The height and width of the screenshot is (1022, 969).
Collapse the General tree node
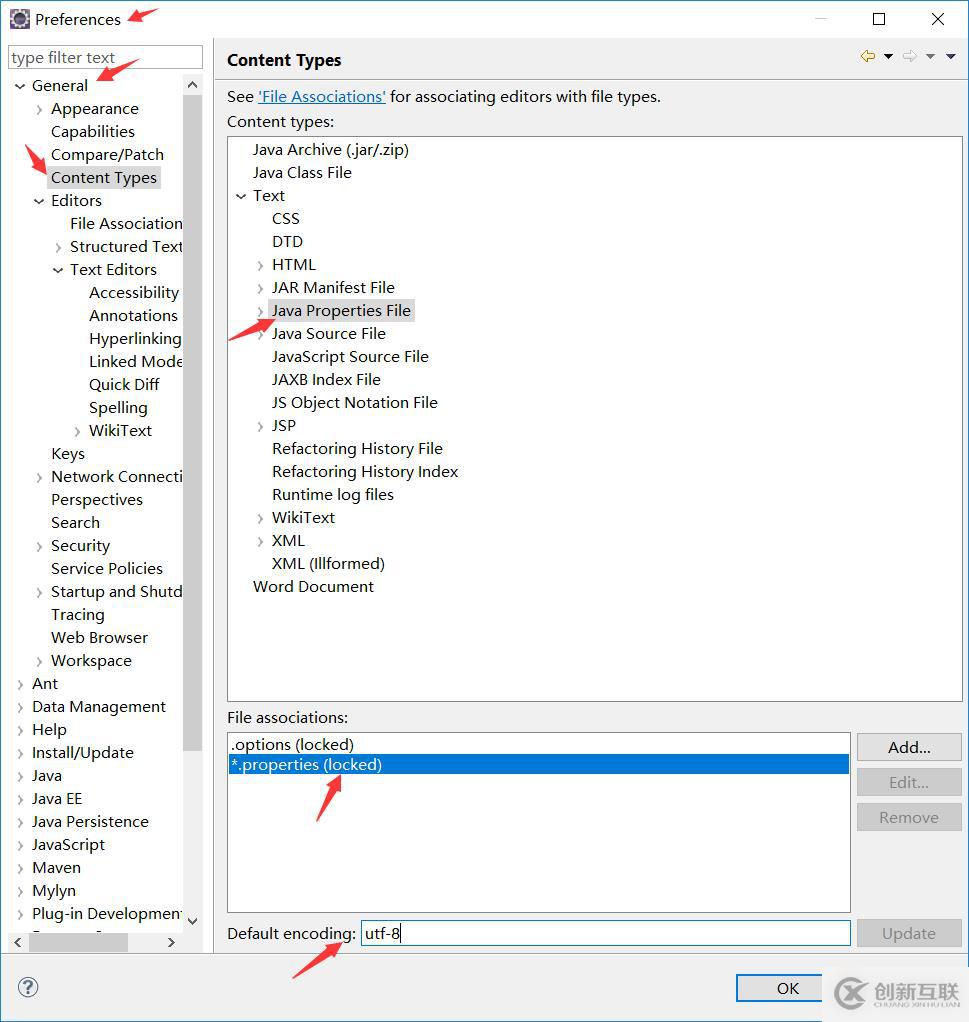click(20, 86)
